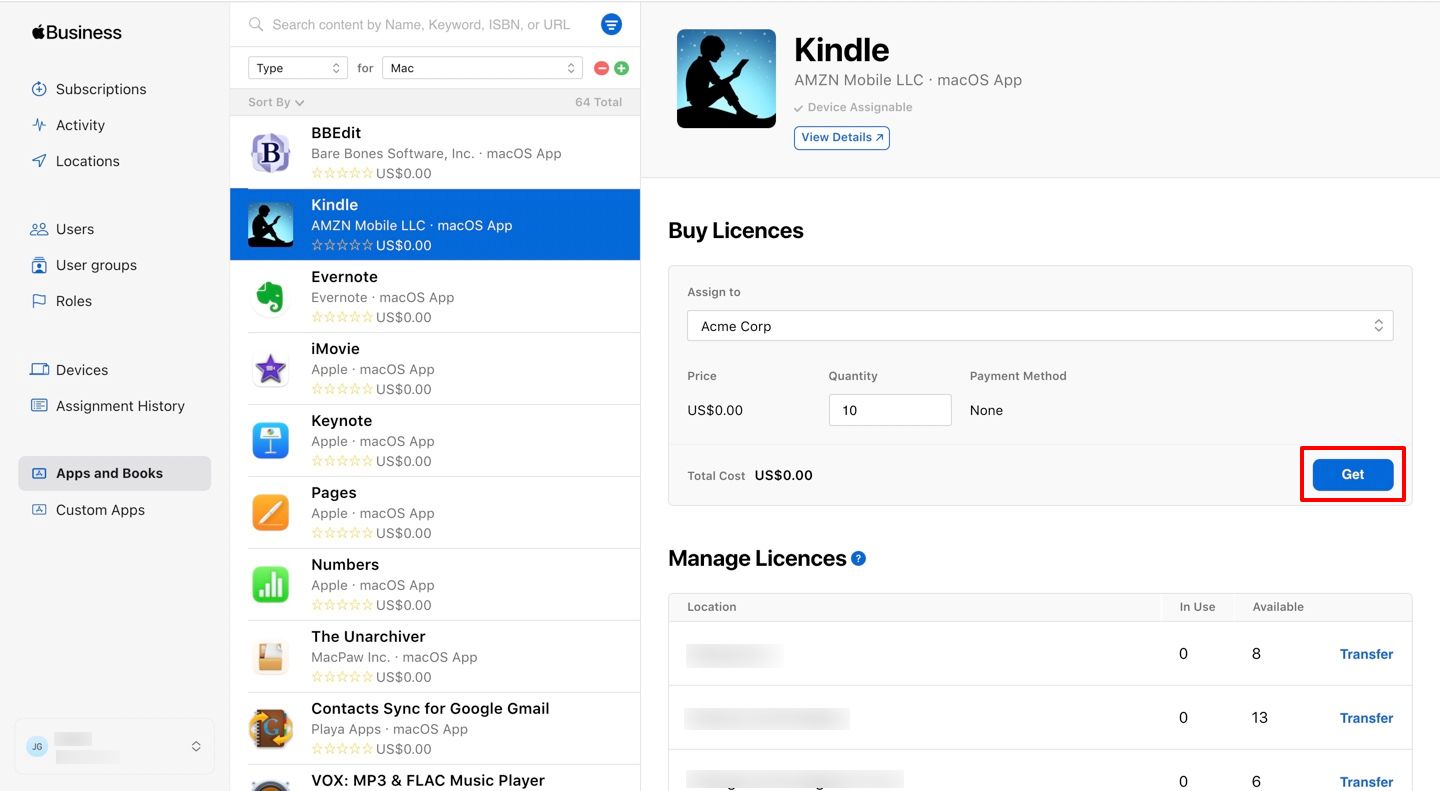Screen dimensions: 1440x791
Task: Click the 64 Total count
Action: click(x=599, y=102)
